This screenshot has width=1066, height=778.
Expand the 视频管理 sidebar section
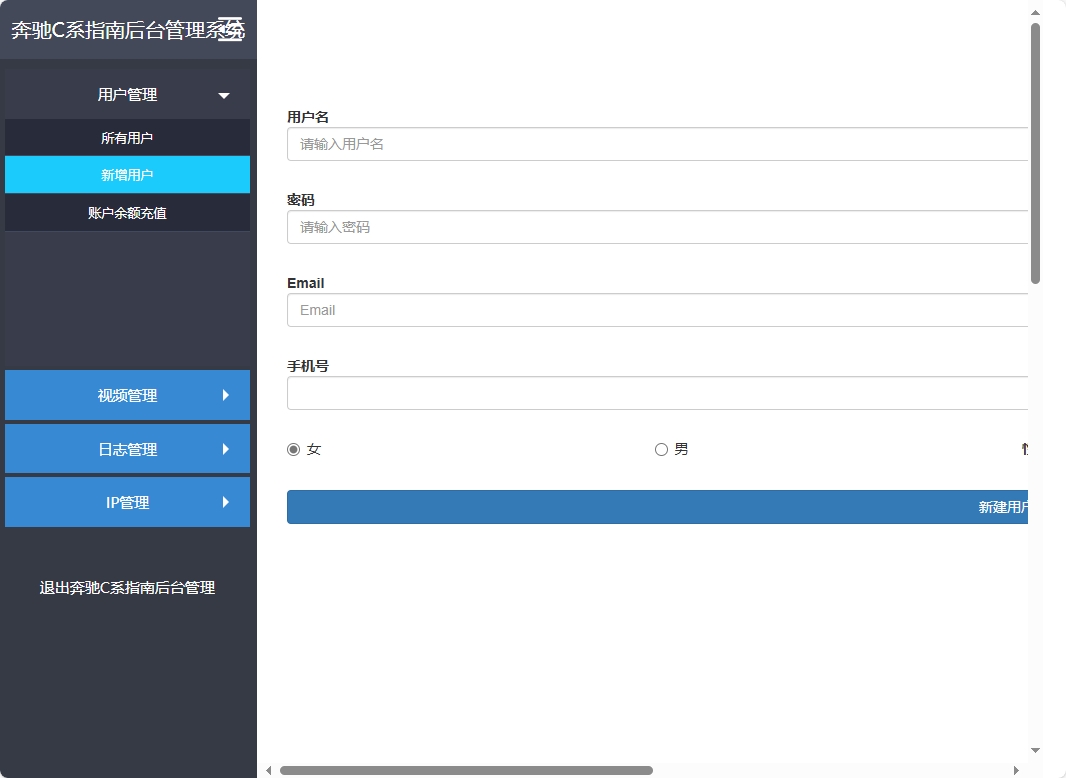click(127, 395)
